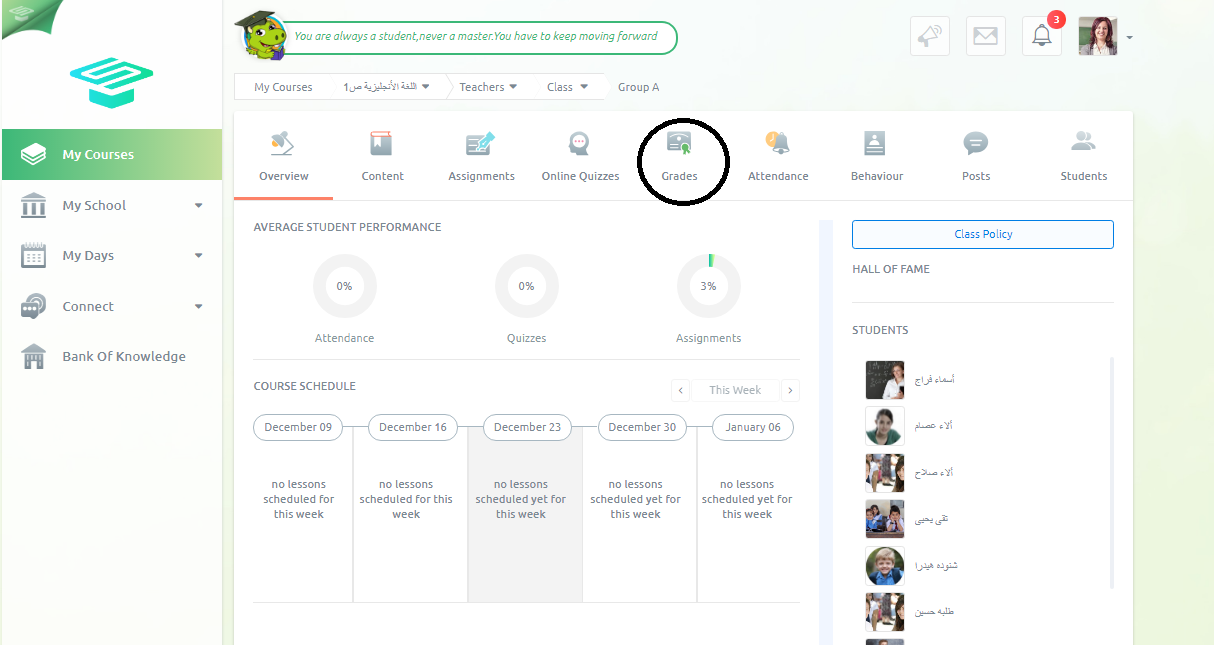Click the This Week button
1214x645 pixels.
735,390
